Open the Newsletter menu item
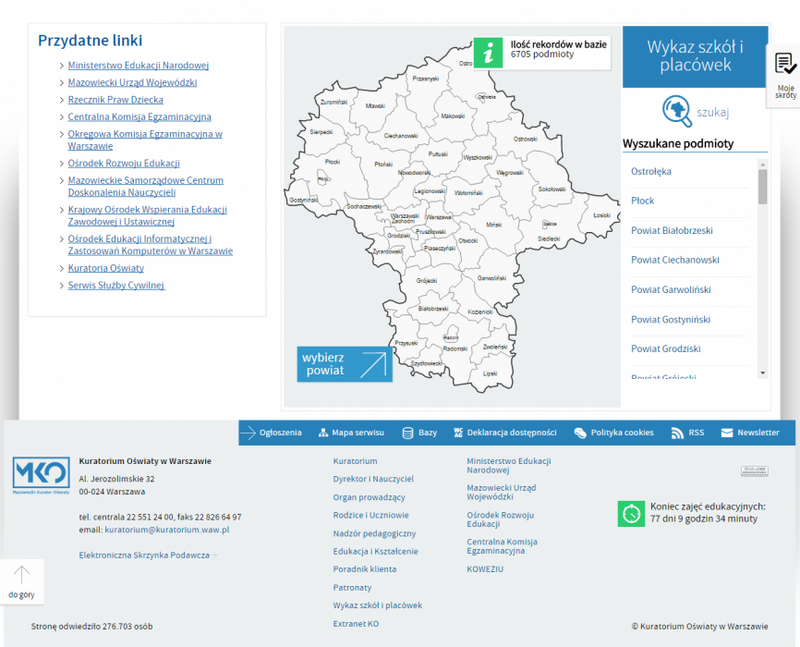Screen dimensions: 800x647 [748, 433]
